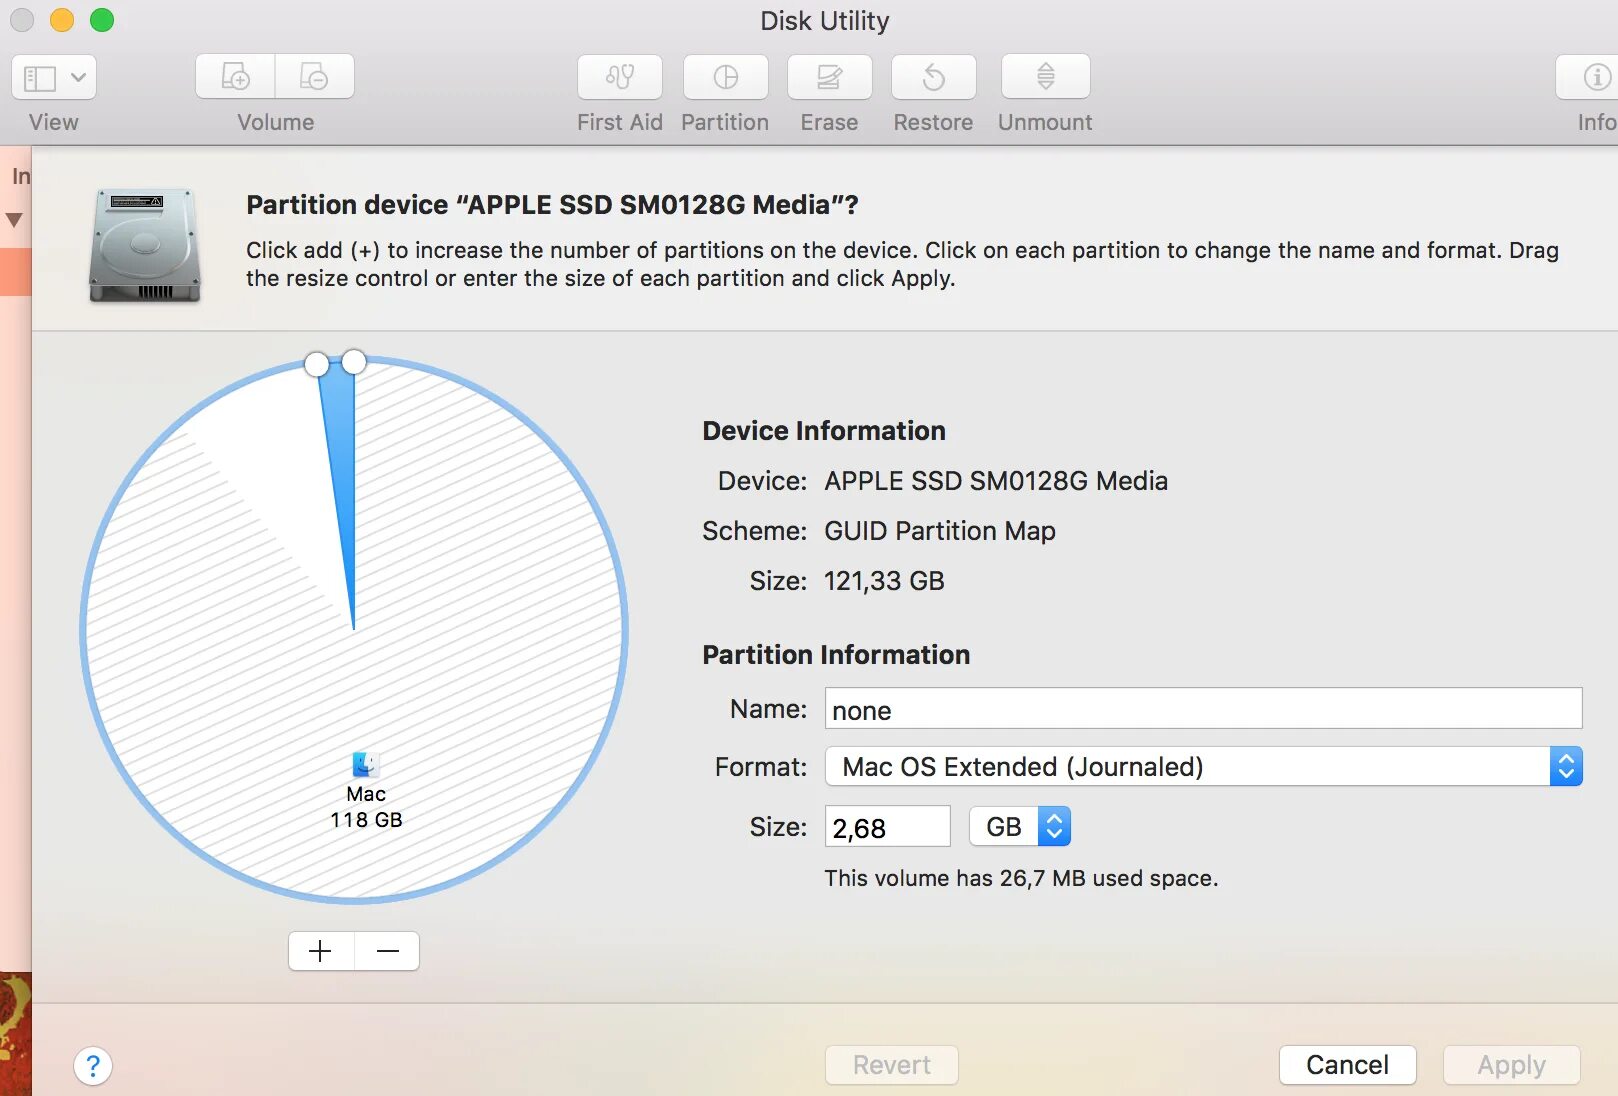Run First Aid from the toolbar
This screenshot has width=1618, height=1096.
(620, 77)
